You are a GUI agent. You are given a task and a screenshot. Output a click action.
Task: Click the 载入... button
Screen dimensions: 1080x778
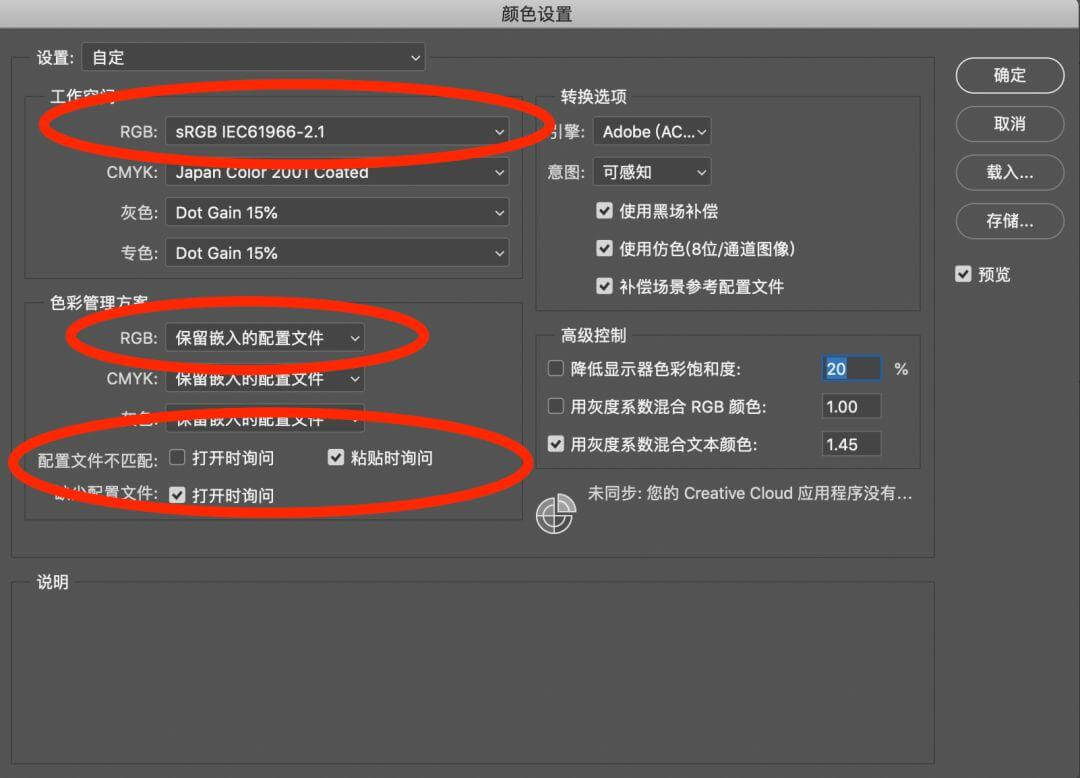click(x=1010, y=172)
